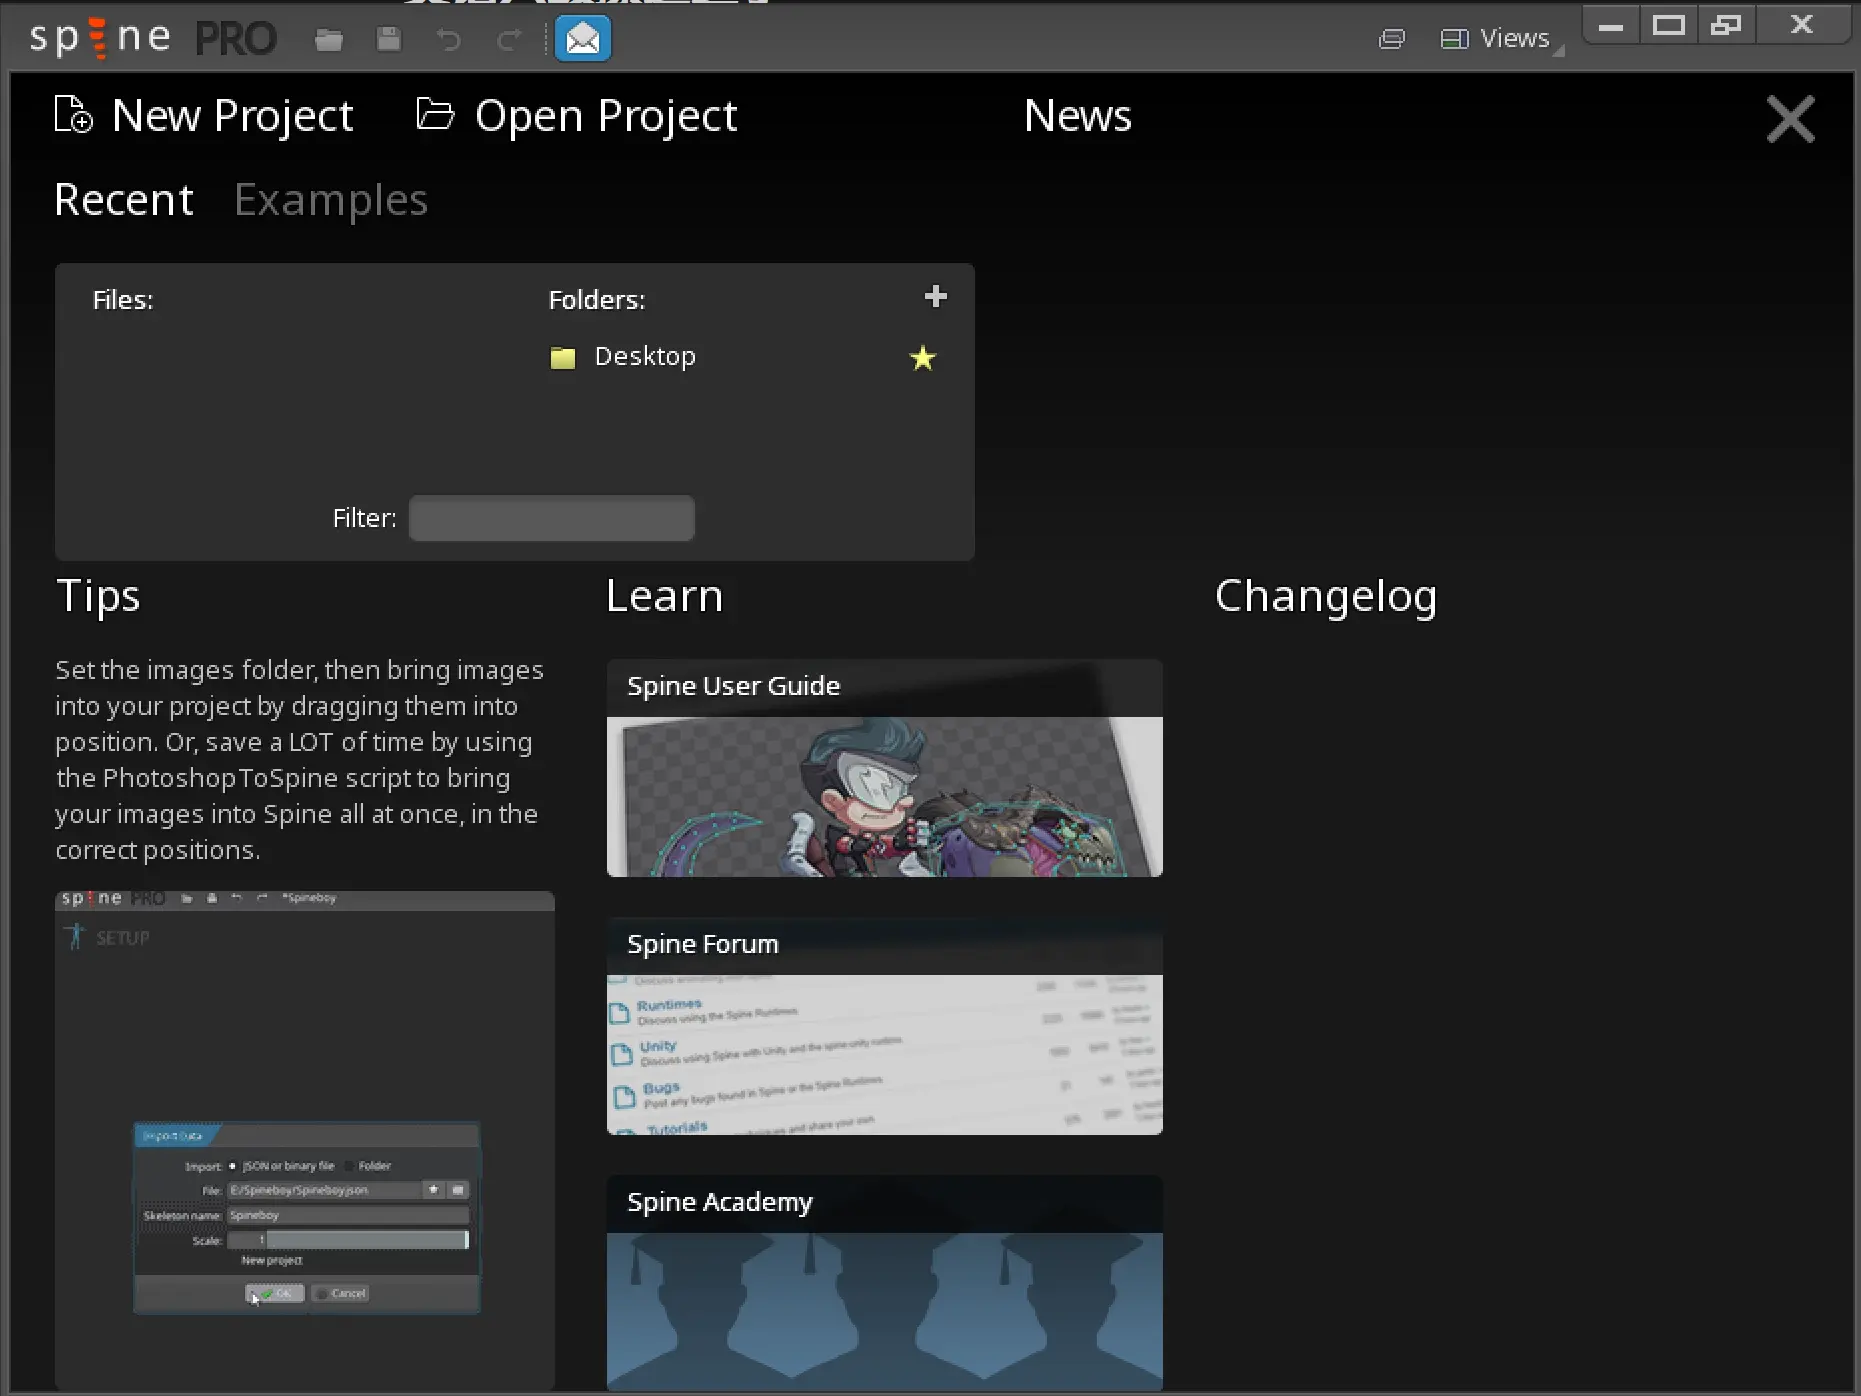Save project using the floppy disk icon
Viewport: 1861px width, 1396px height.
click(x=389, y=39)
